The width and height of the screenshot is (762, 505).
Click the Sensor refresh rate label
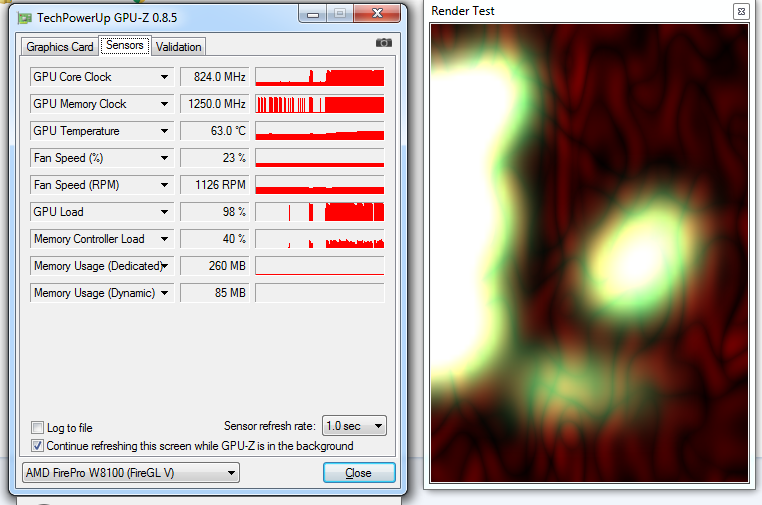click(x=270, y=426)
